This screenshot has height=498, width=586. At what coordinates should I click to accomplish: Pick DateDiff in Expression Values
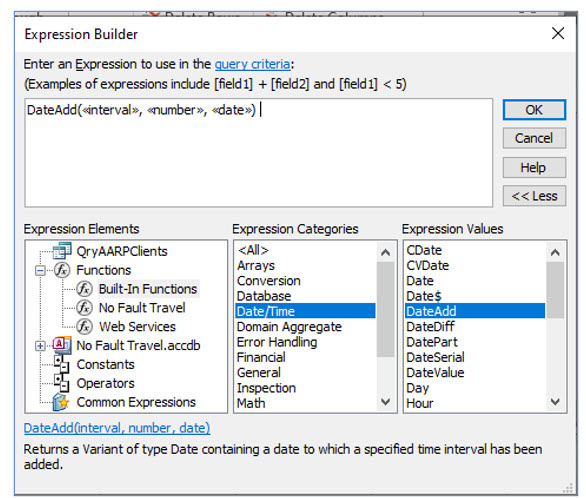coord(475,327)
